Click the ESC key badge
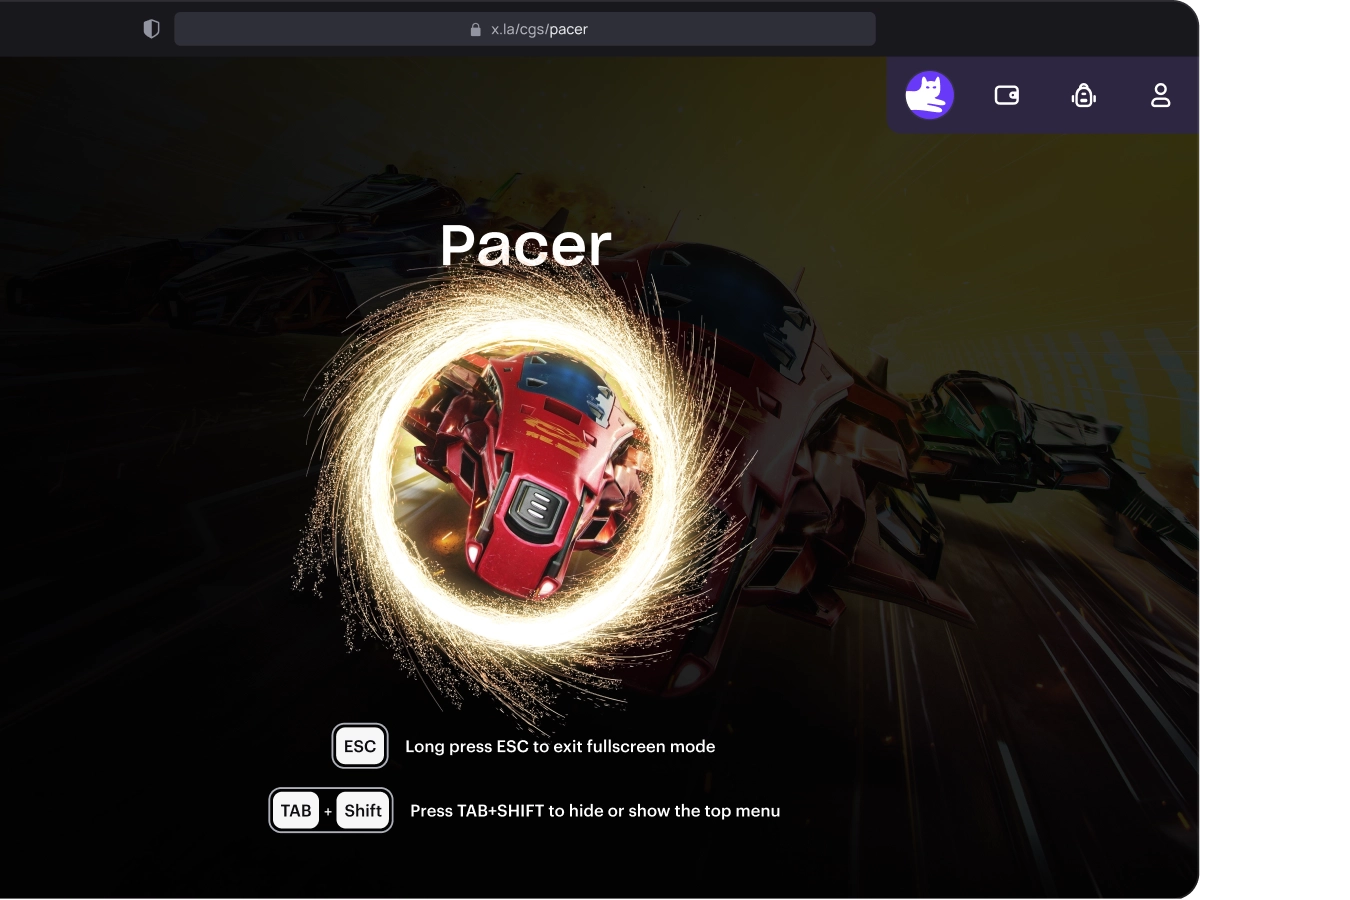Screen dimensions: 1350x900 pyautogui.click(x=360, y=746)
